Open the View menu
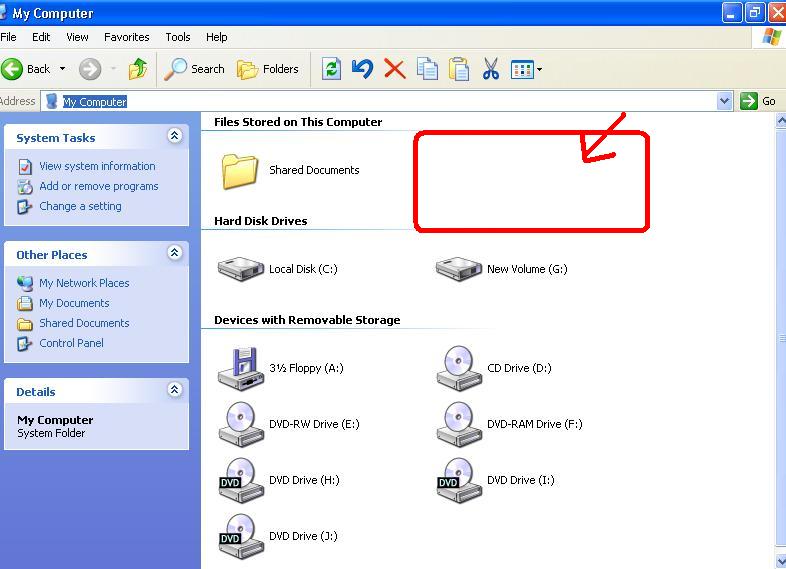This screenshot has height=569, width=786. coord(77,37)
